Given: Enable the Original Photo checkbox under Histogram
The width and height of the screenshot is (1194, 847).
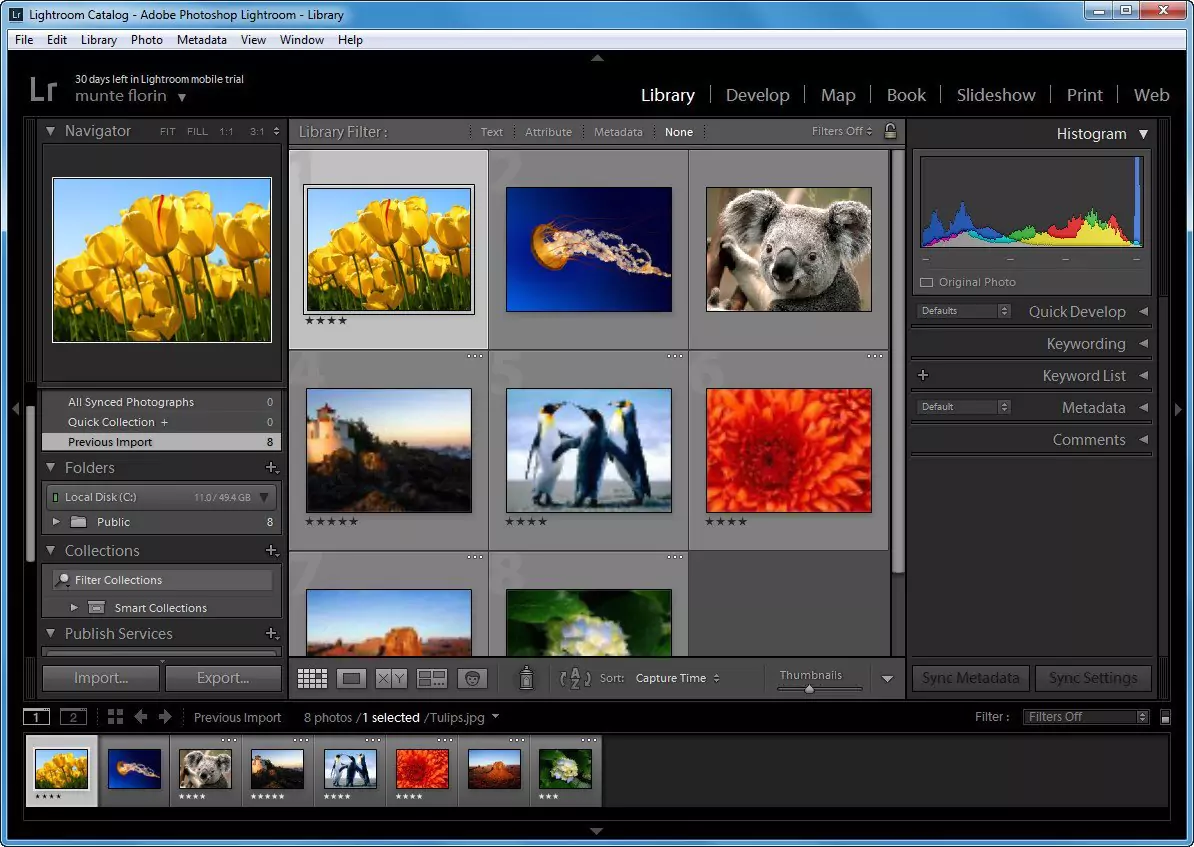Looking at the screenshot, I should (x=925, y=282).
